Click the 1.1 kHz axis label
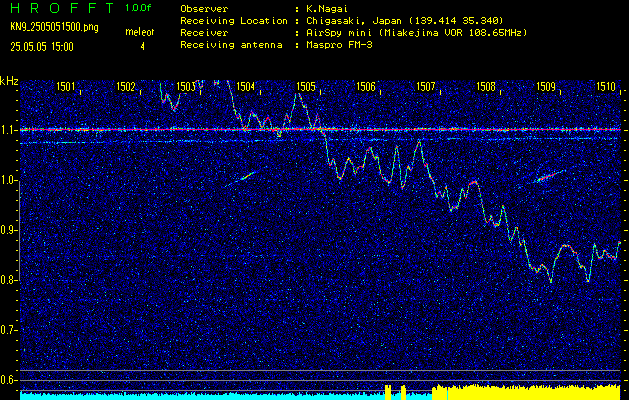Image resolution: width=629 pixels, height=400 pixels. click(x=7, y=130)
